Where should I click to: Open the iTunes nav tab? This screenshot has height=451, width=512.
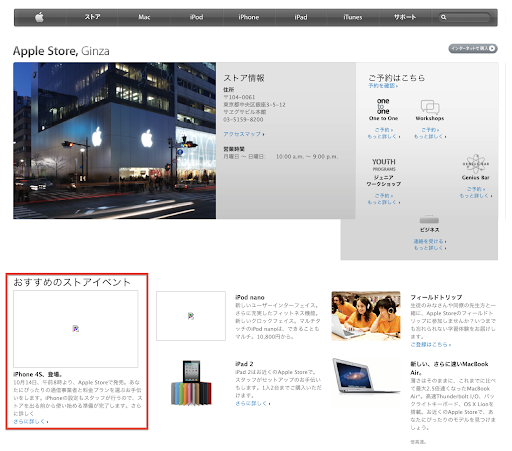[x=353, y=17]
